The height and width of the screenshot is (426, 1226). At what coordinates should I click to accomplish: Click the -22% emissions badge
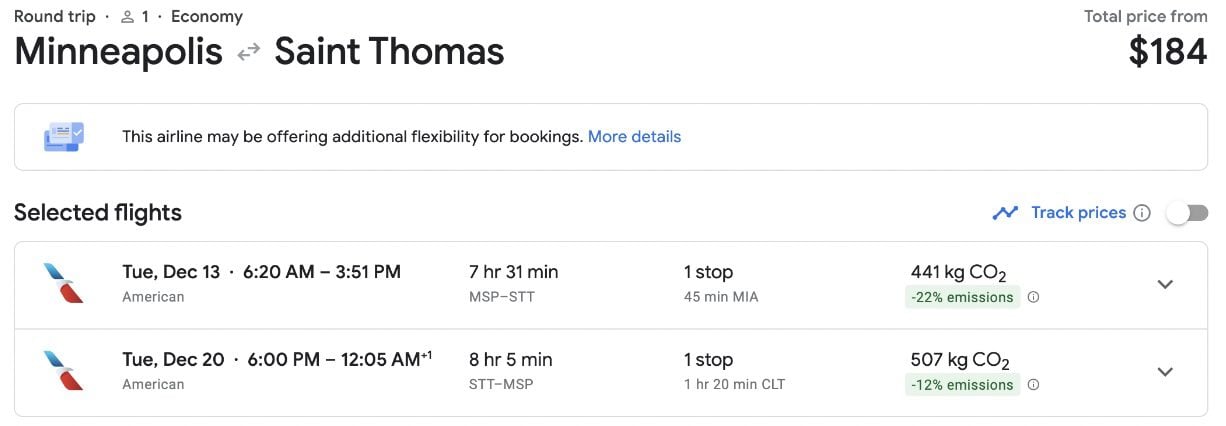(x=962, y=297)
